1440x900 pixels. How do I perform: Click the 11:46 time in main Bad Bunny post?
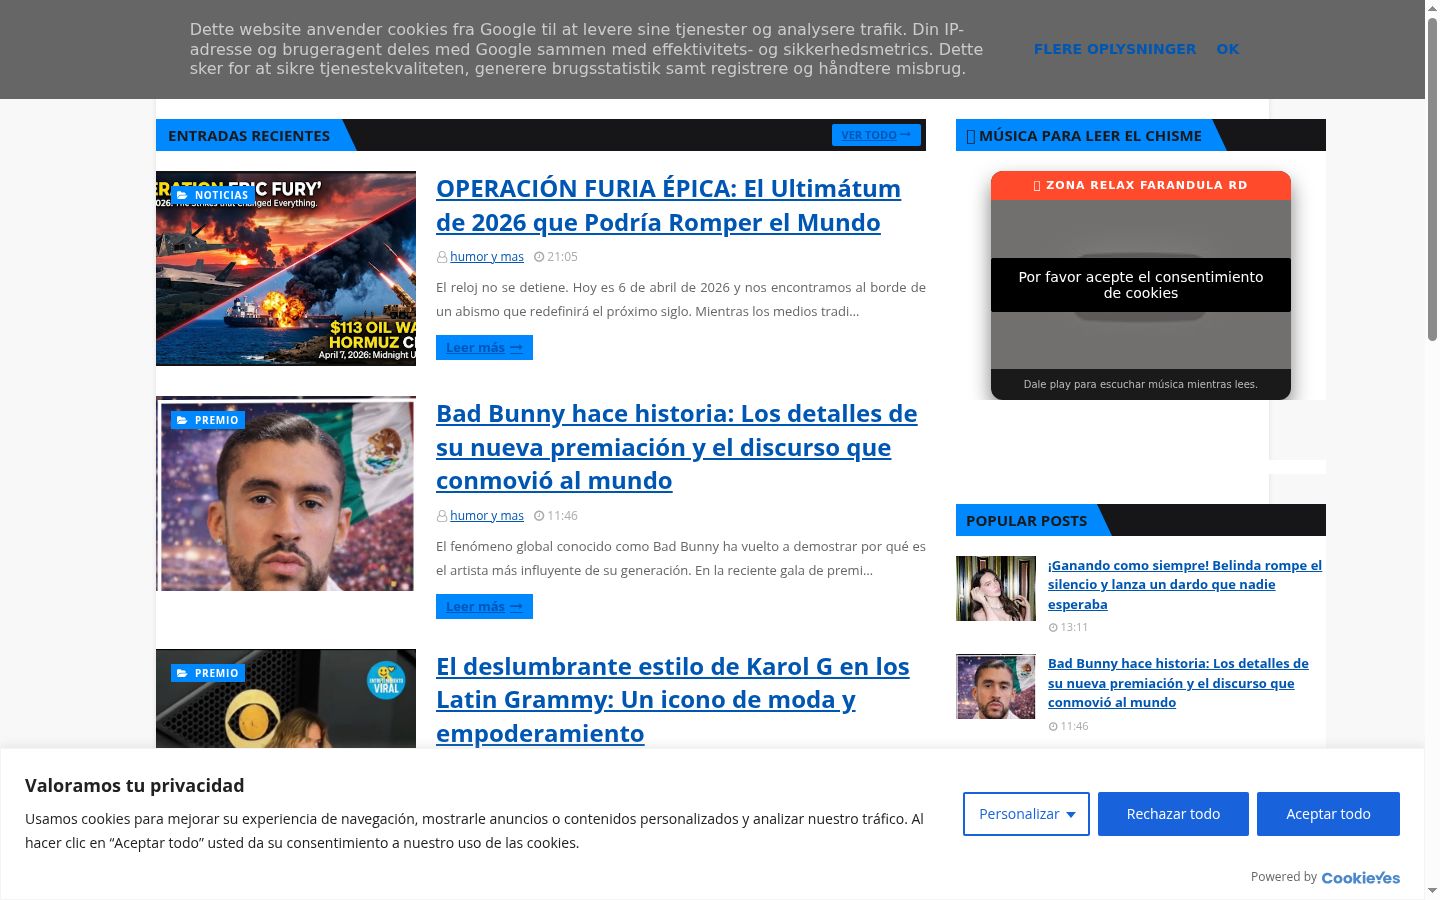click(562, 516)
